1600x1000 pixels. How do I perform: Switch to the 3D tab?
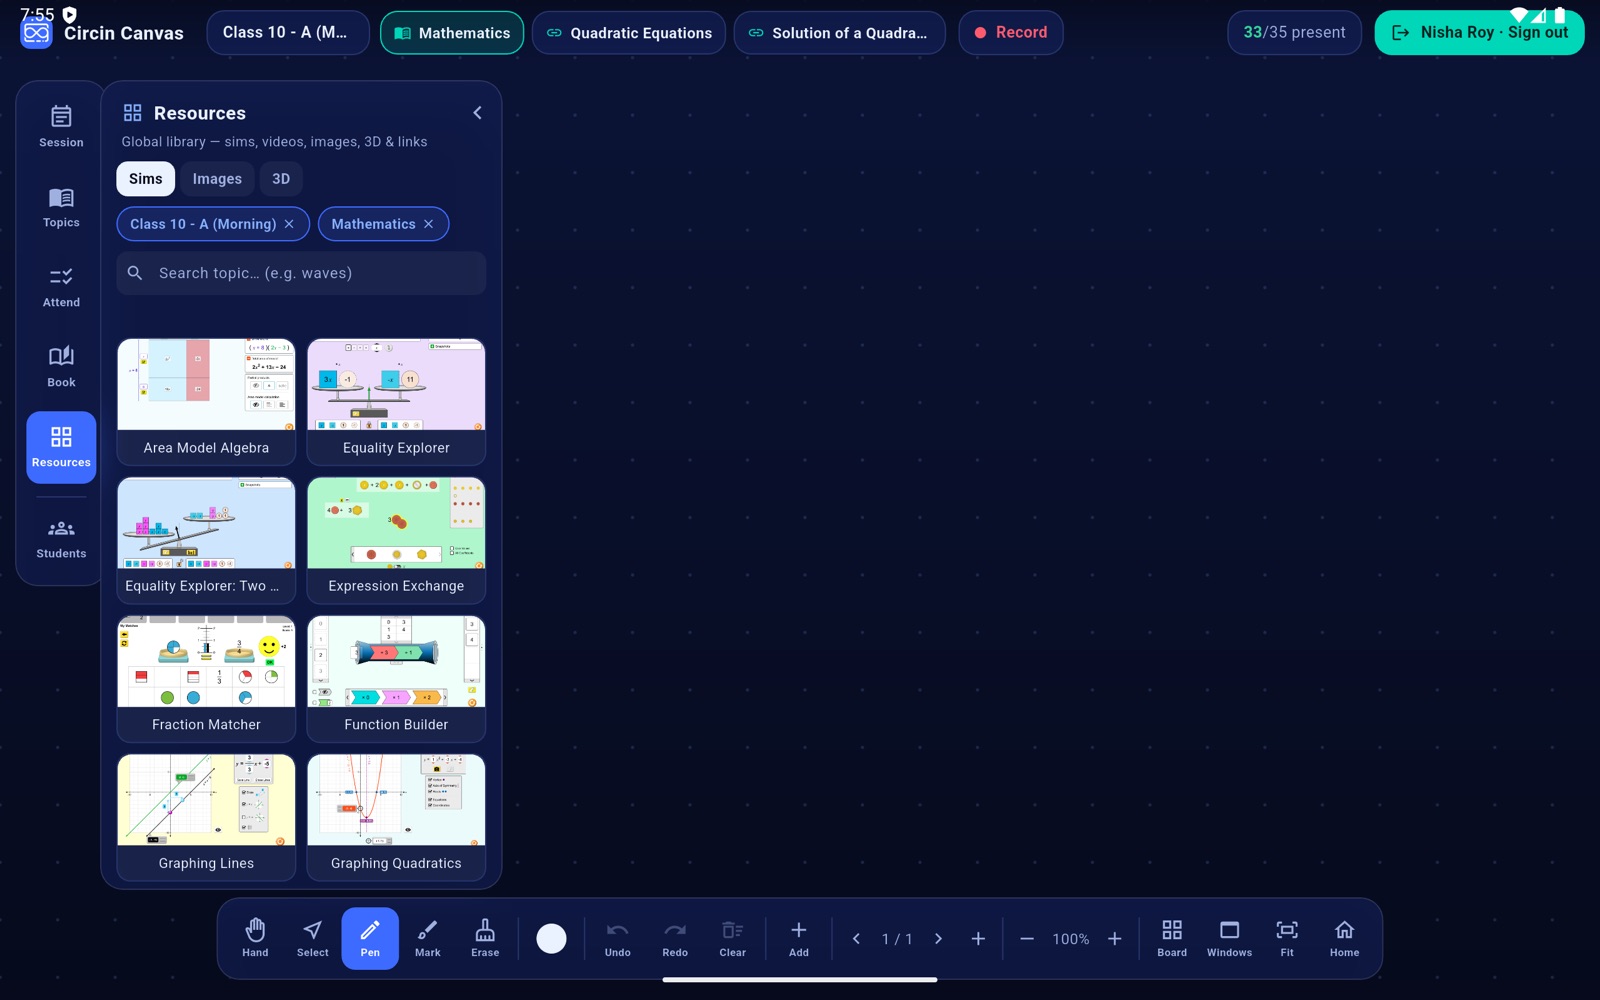[281, 179]
